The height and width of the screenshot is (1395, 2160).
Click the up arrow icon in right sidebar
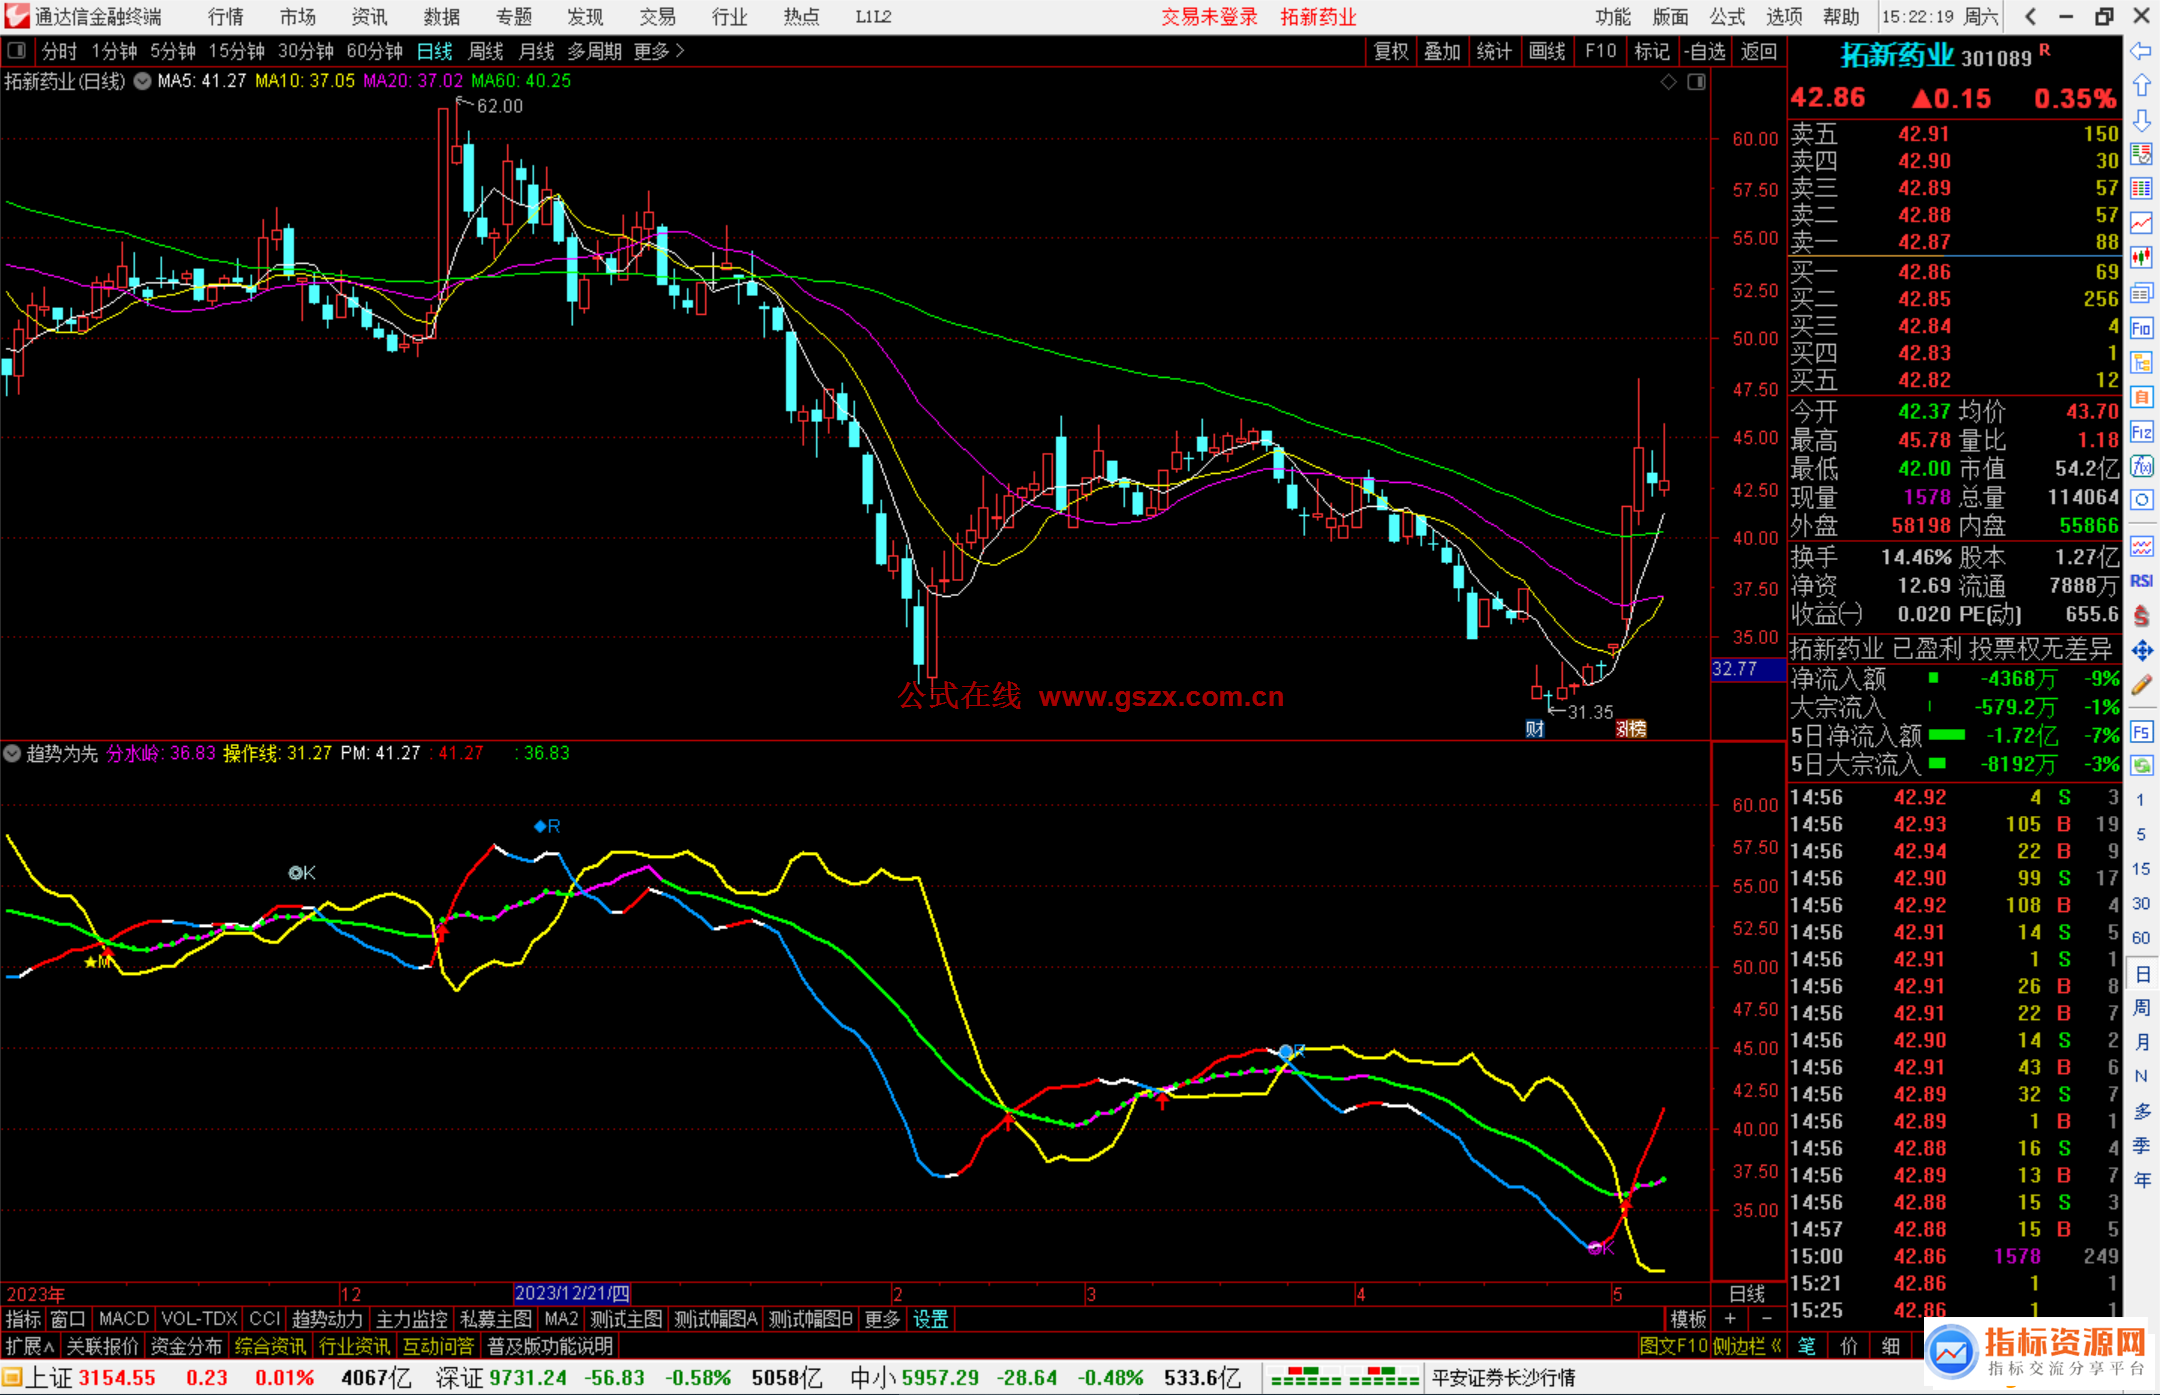click(2141, 86)
